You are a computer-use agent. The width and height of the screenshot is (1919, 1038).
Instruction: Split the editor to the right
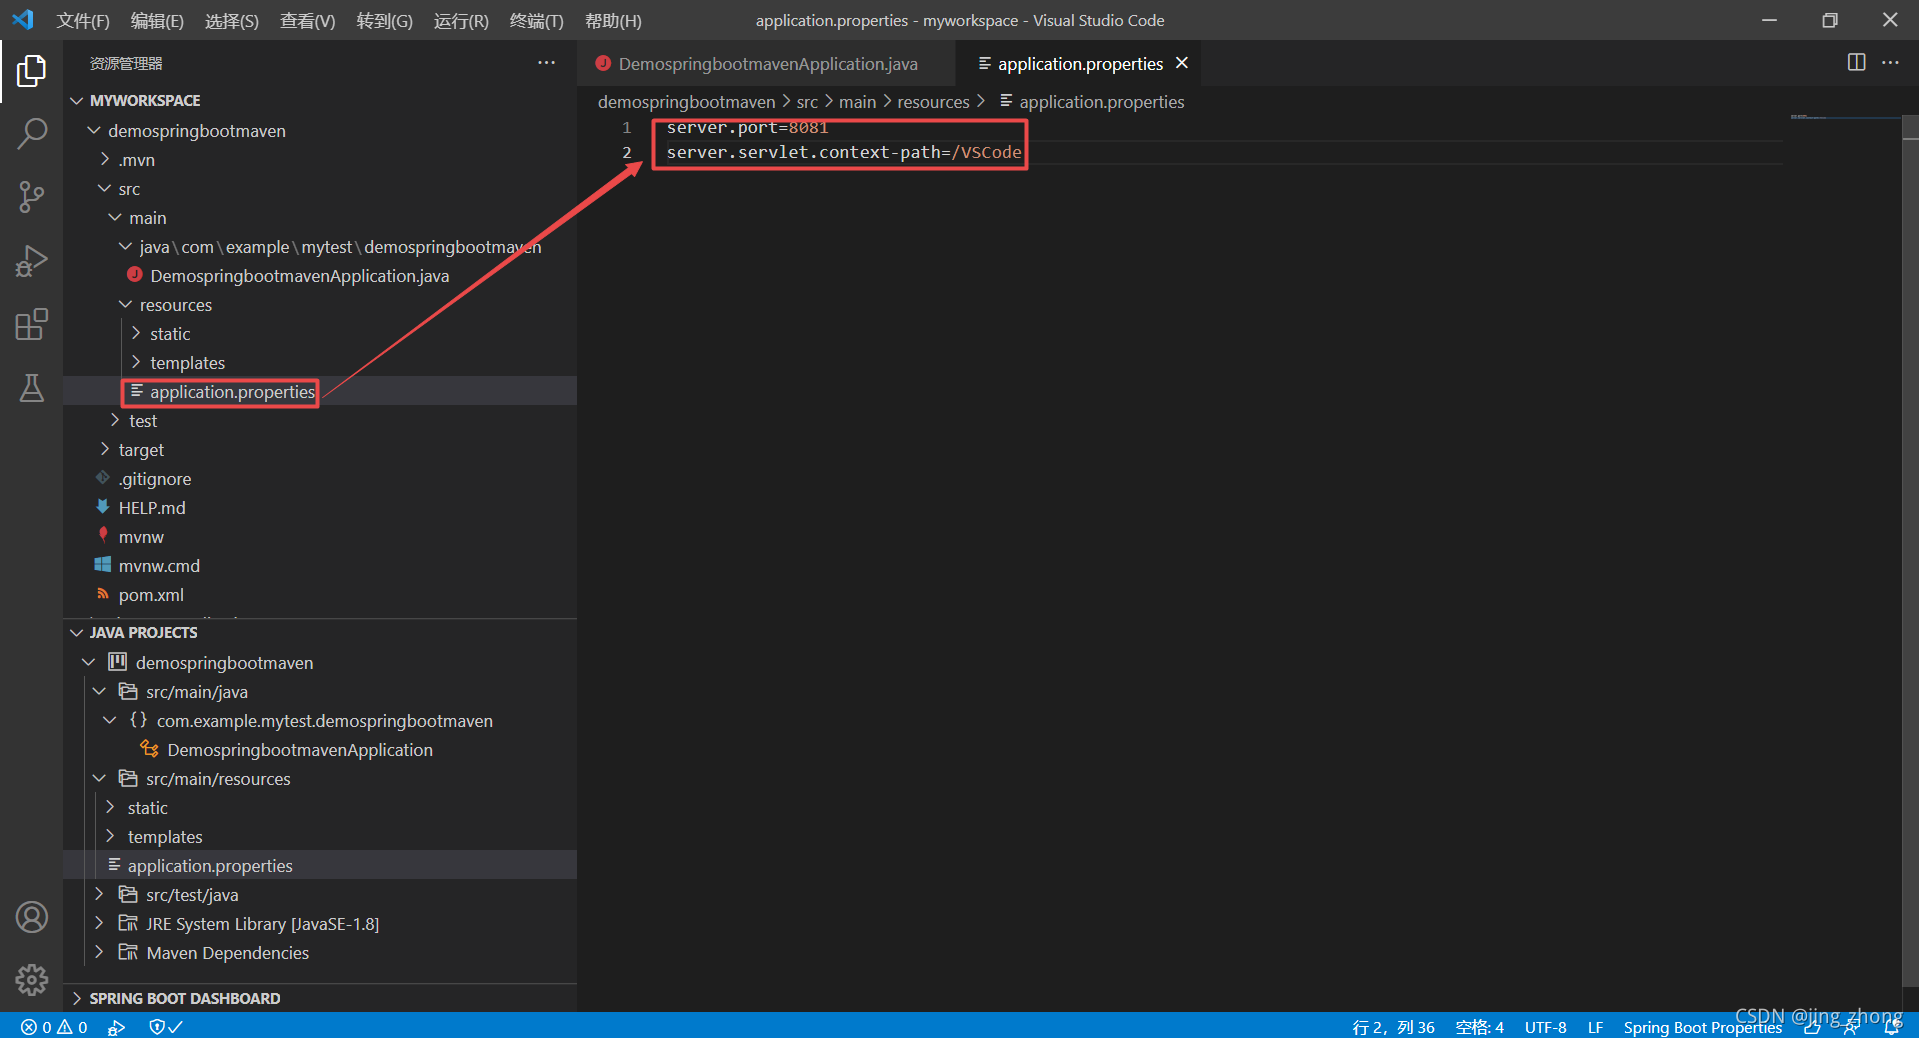point(1856,63)
